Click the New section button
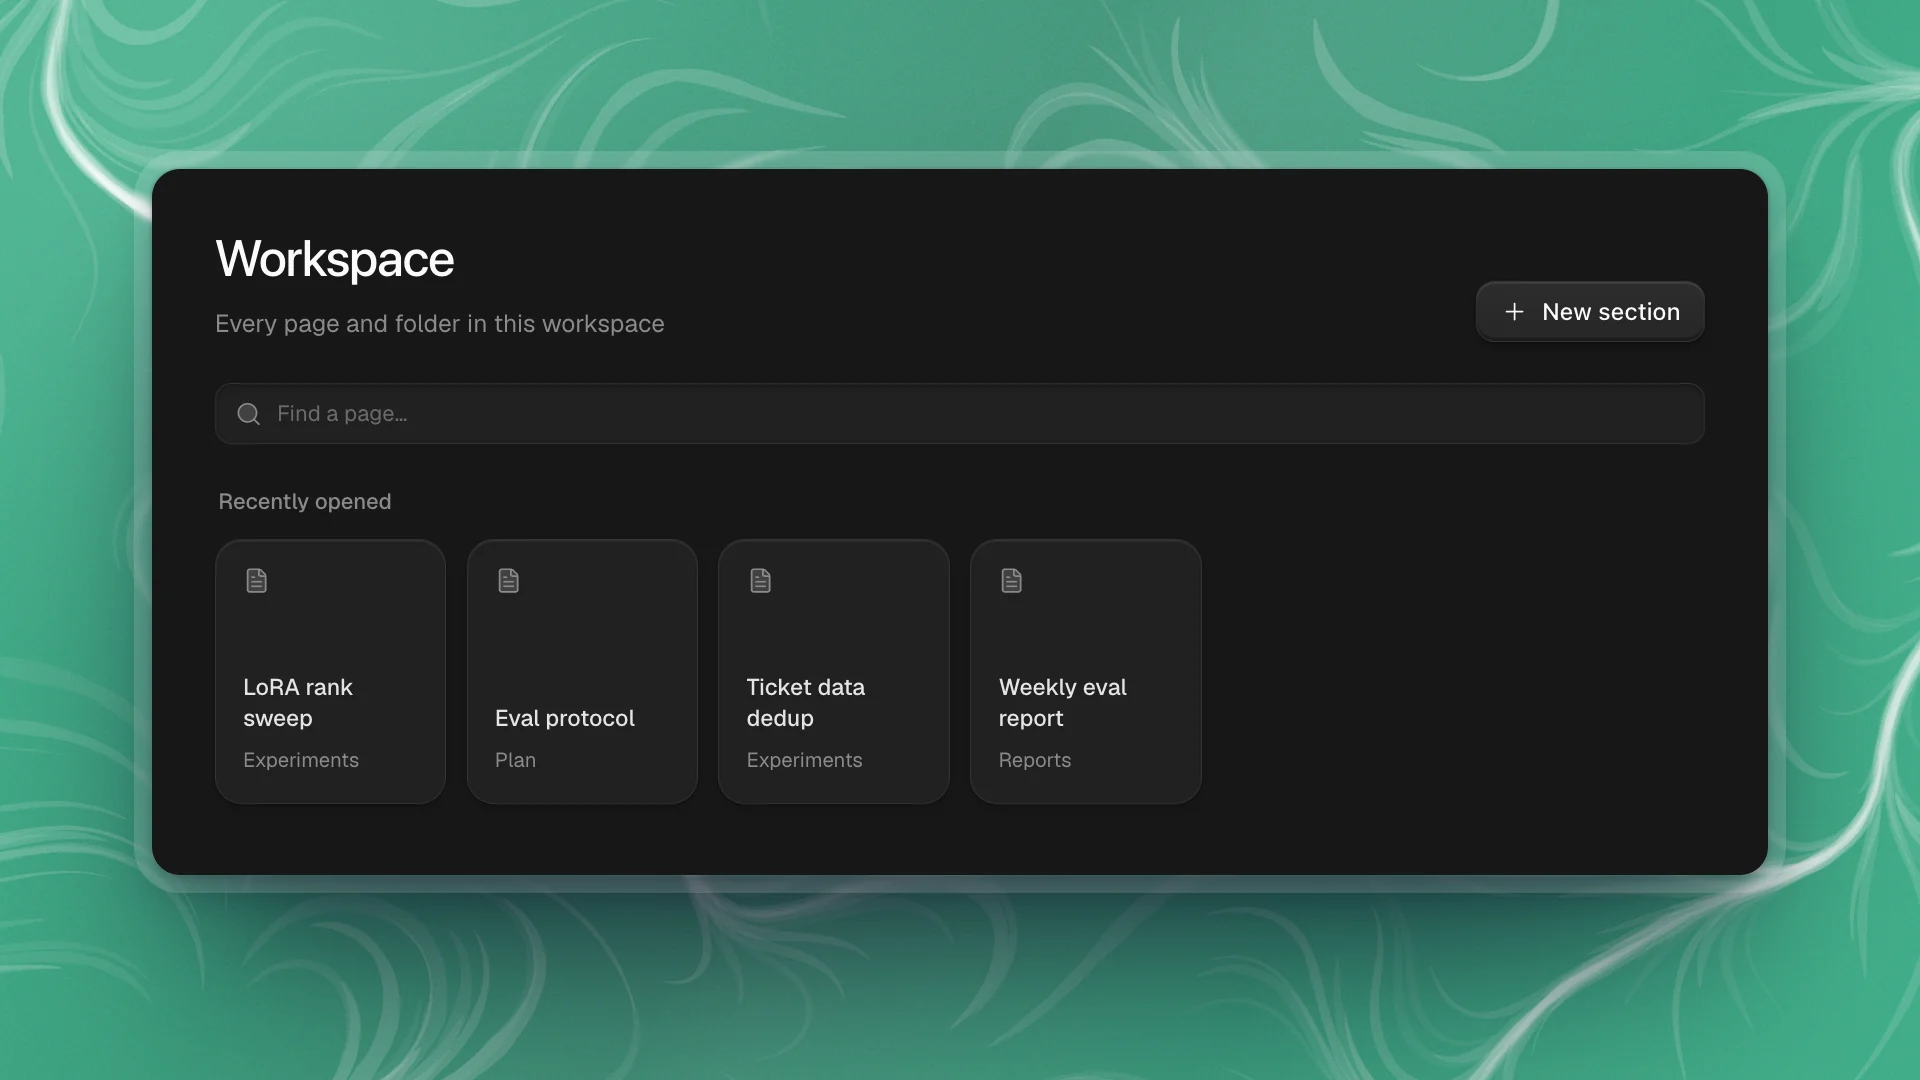Image resolution: width=1920 pixels, height=1080 pixels. tap(1590, 312)
